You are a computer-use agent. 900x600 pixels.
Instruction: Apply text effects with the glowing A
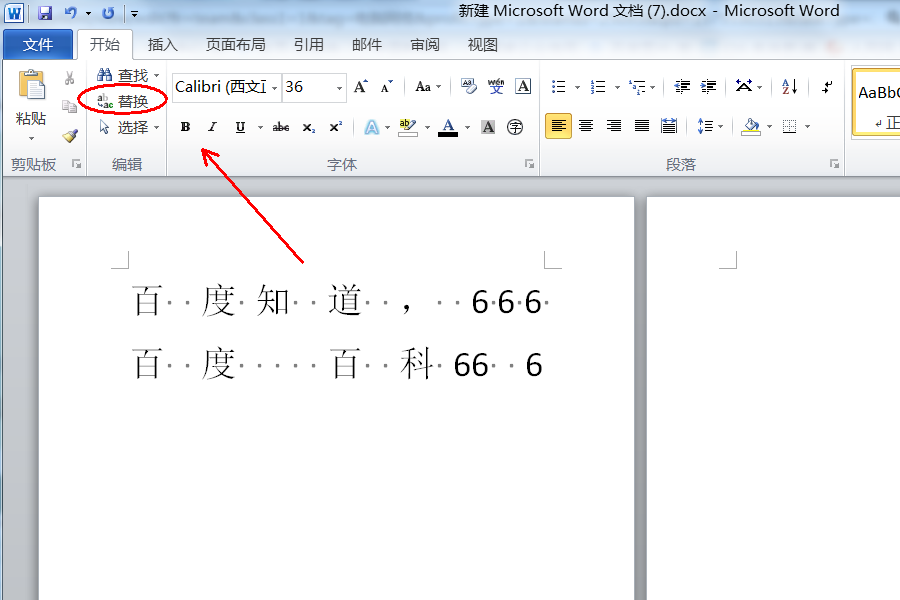point(371,127)
